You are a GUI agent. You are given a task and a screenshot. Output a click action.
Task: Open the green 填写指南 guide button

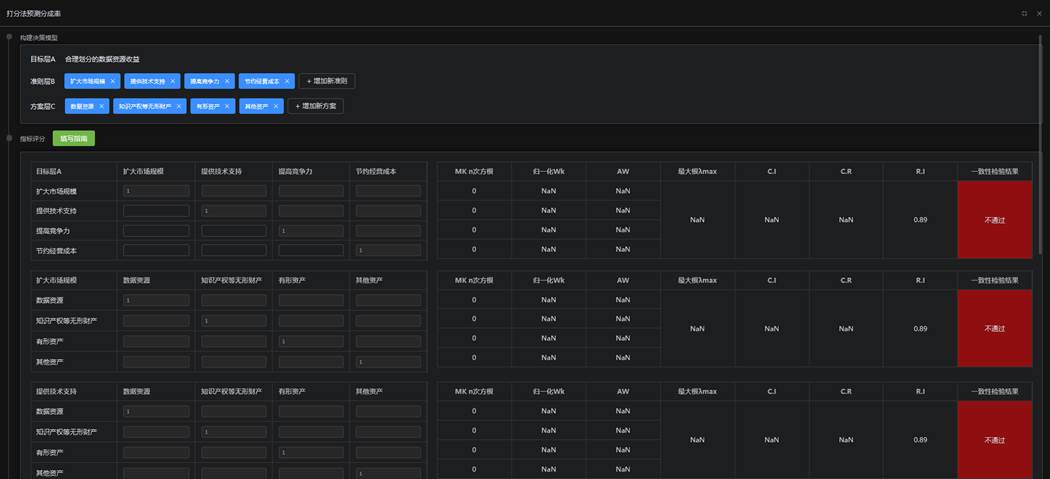pyautogui.click(x=74, y=139)
